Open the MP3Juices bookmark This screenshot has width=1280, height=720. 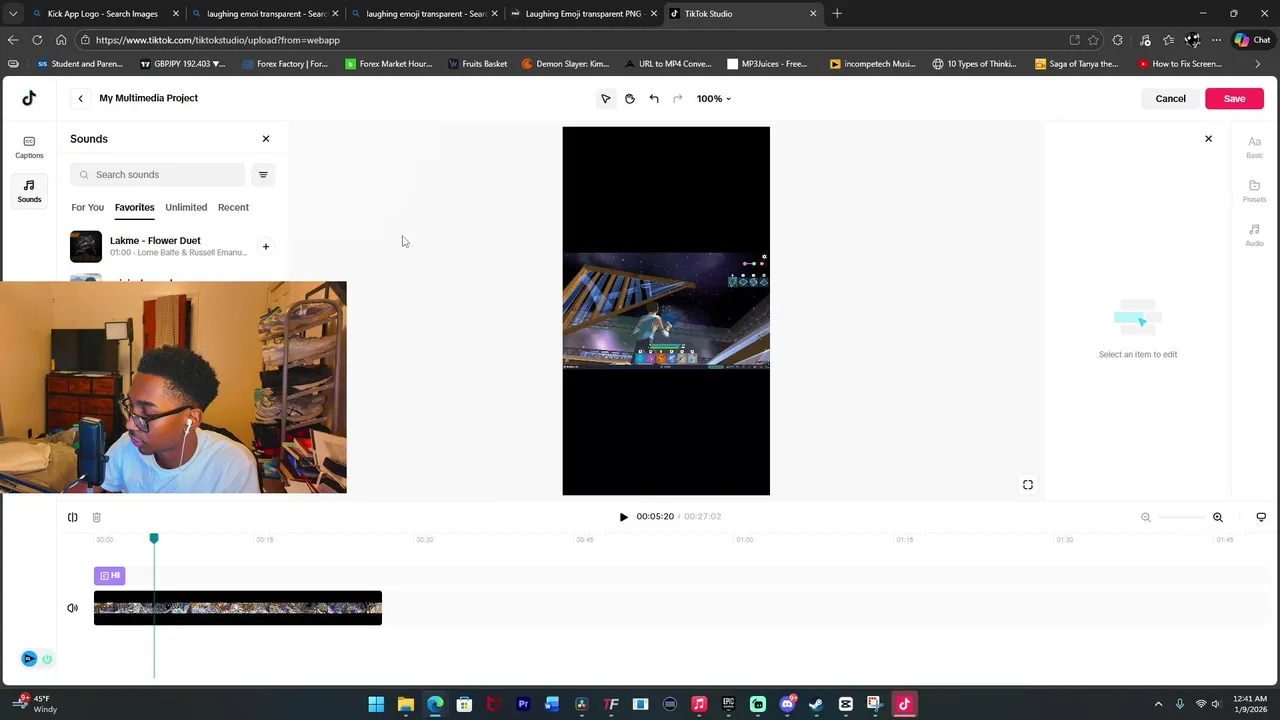pos(767,64)
